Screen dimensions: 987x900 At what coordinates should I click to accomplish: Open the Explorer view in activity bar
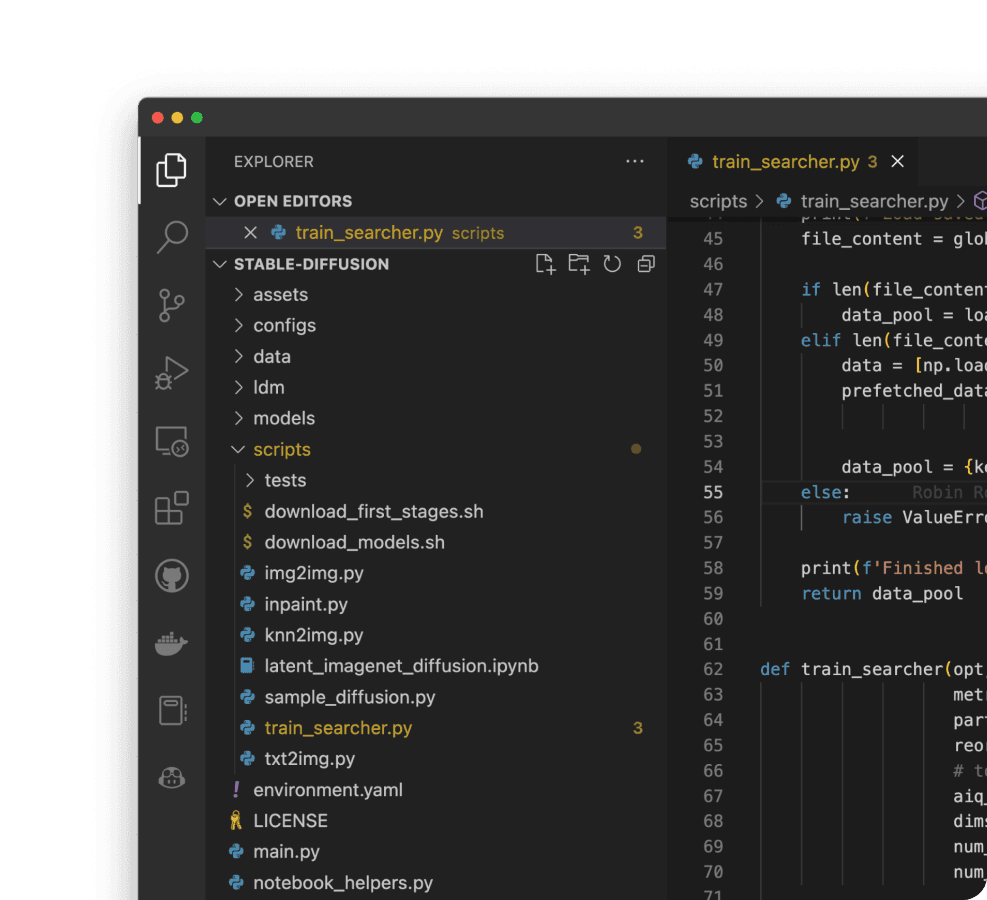(171, 170)
